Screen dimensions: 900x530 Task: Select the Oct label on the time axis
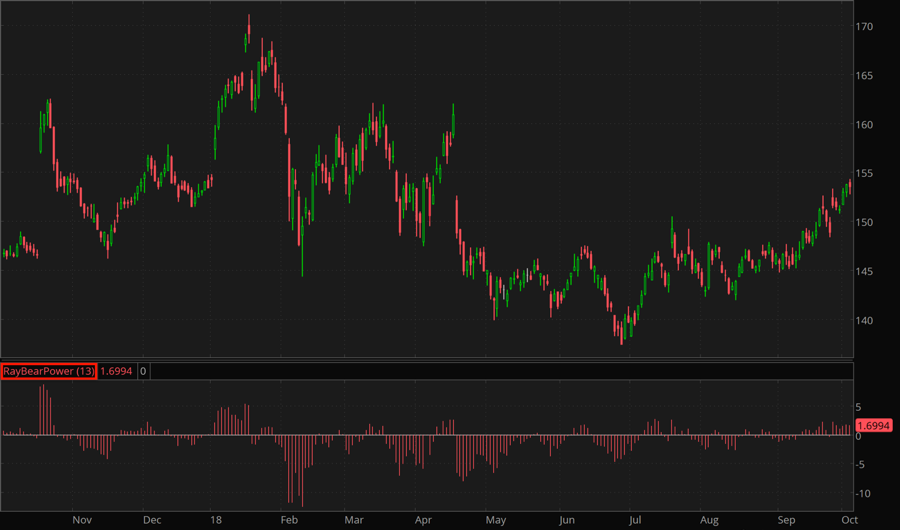pyautogui.click(x=848, y=520)
